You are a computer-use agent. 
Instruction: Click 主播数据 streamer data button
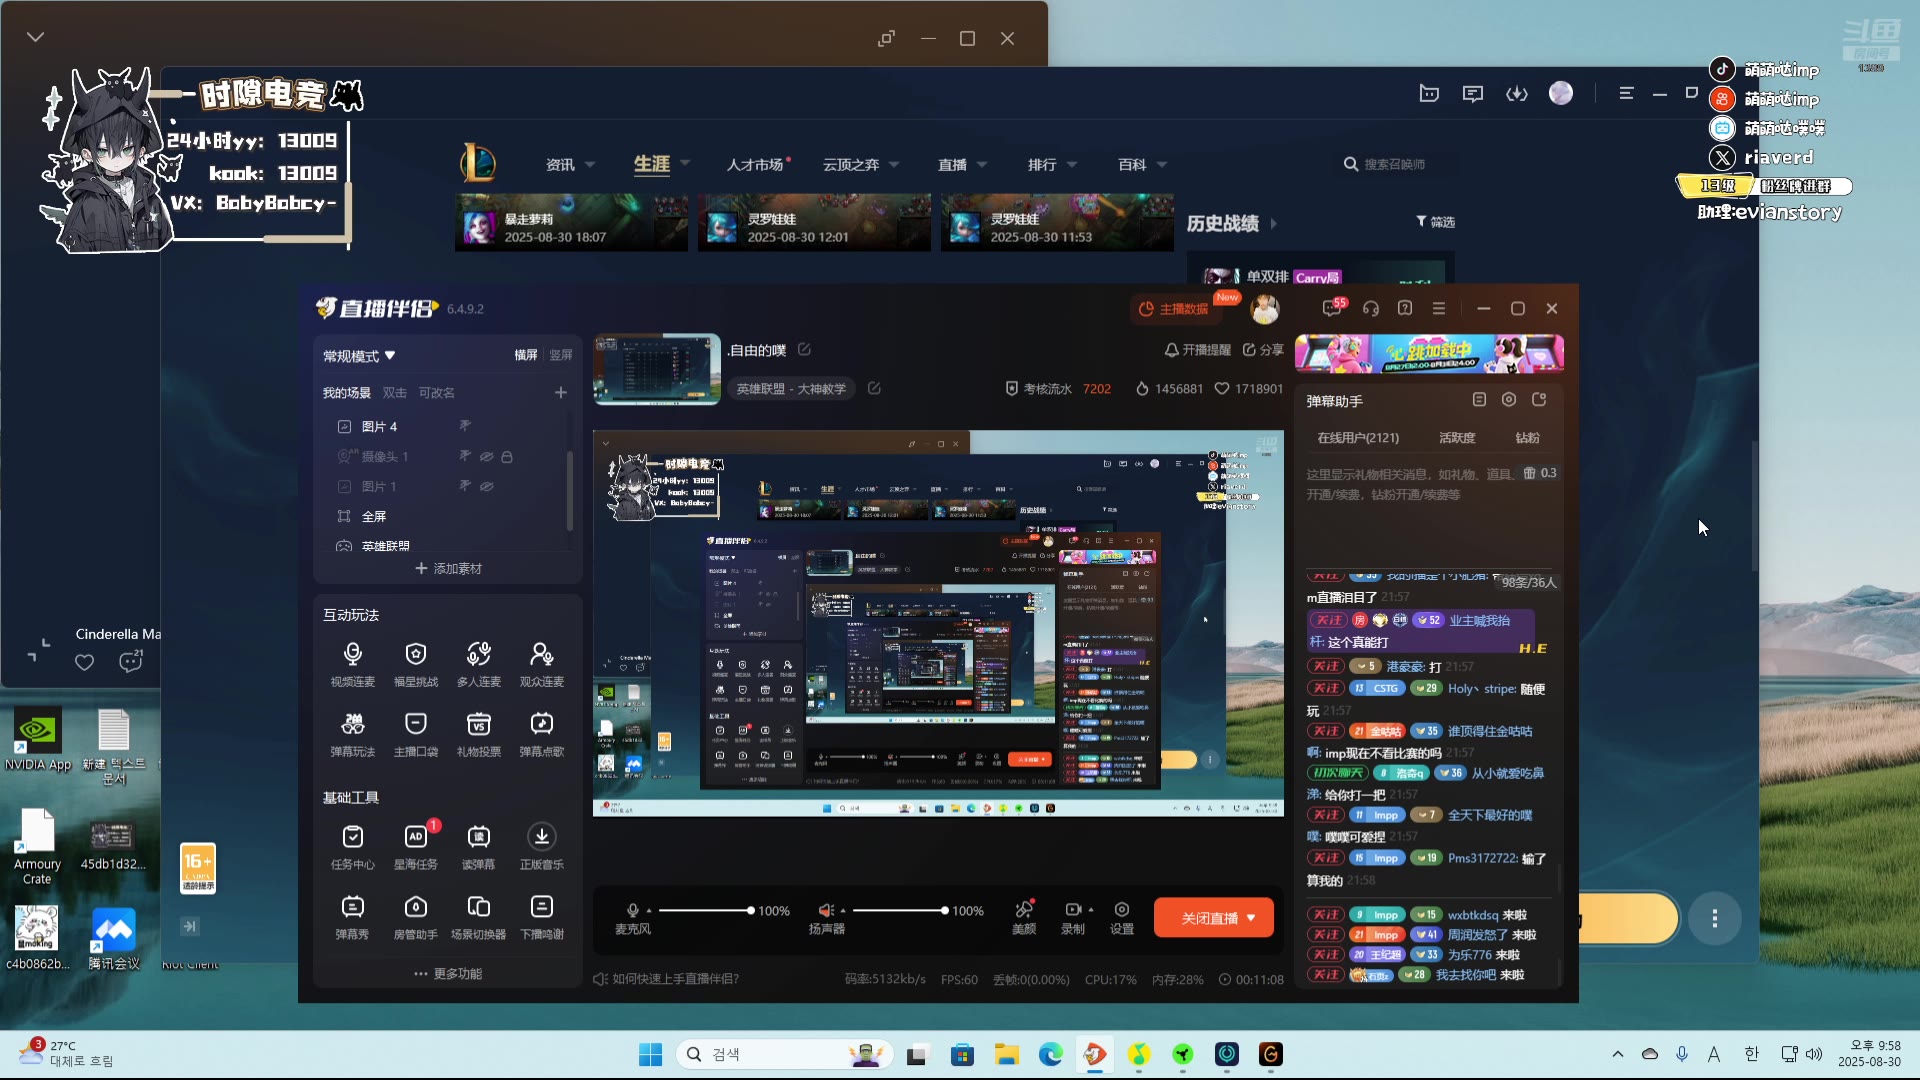[x=1174, y=309]
